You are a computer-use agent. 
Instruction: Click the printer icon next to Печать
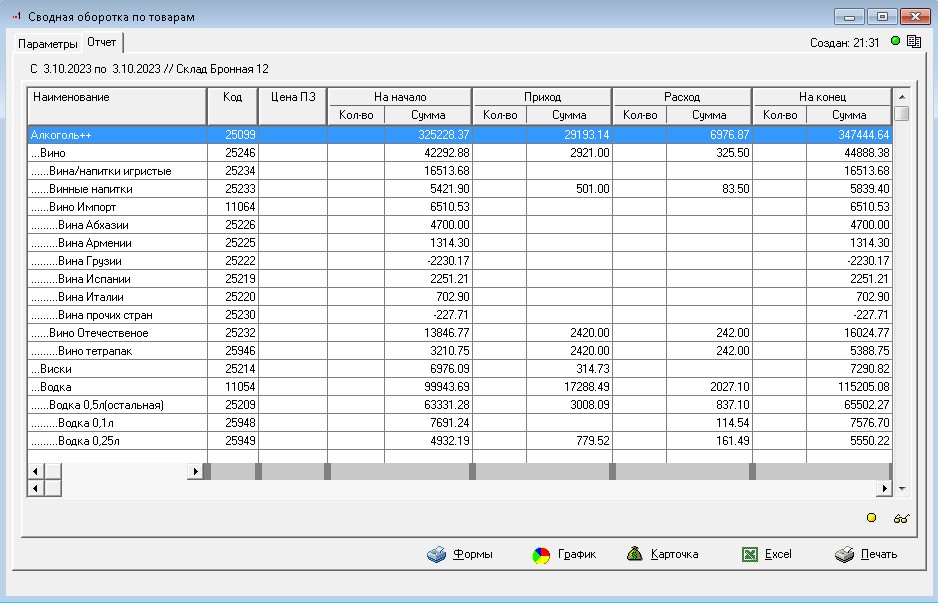pos(845,555)
